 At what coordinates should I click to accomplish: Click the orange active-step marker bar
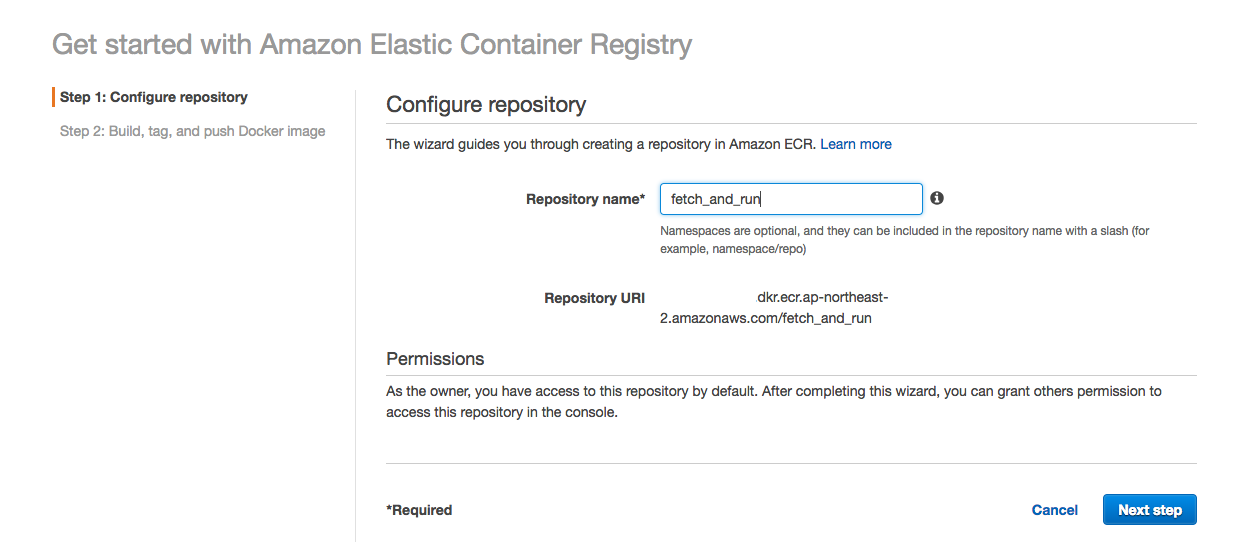point(53,97)
